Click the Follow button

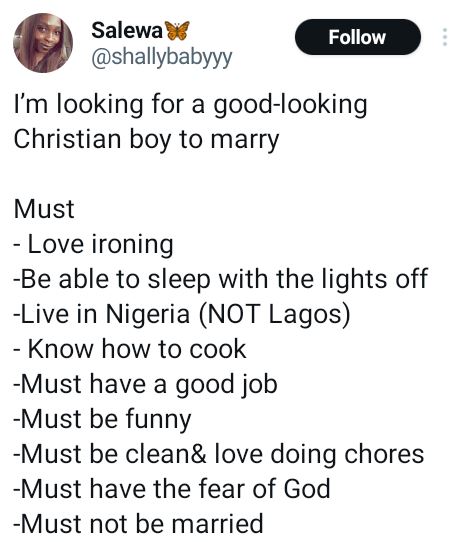(x=358, y=37)
